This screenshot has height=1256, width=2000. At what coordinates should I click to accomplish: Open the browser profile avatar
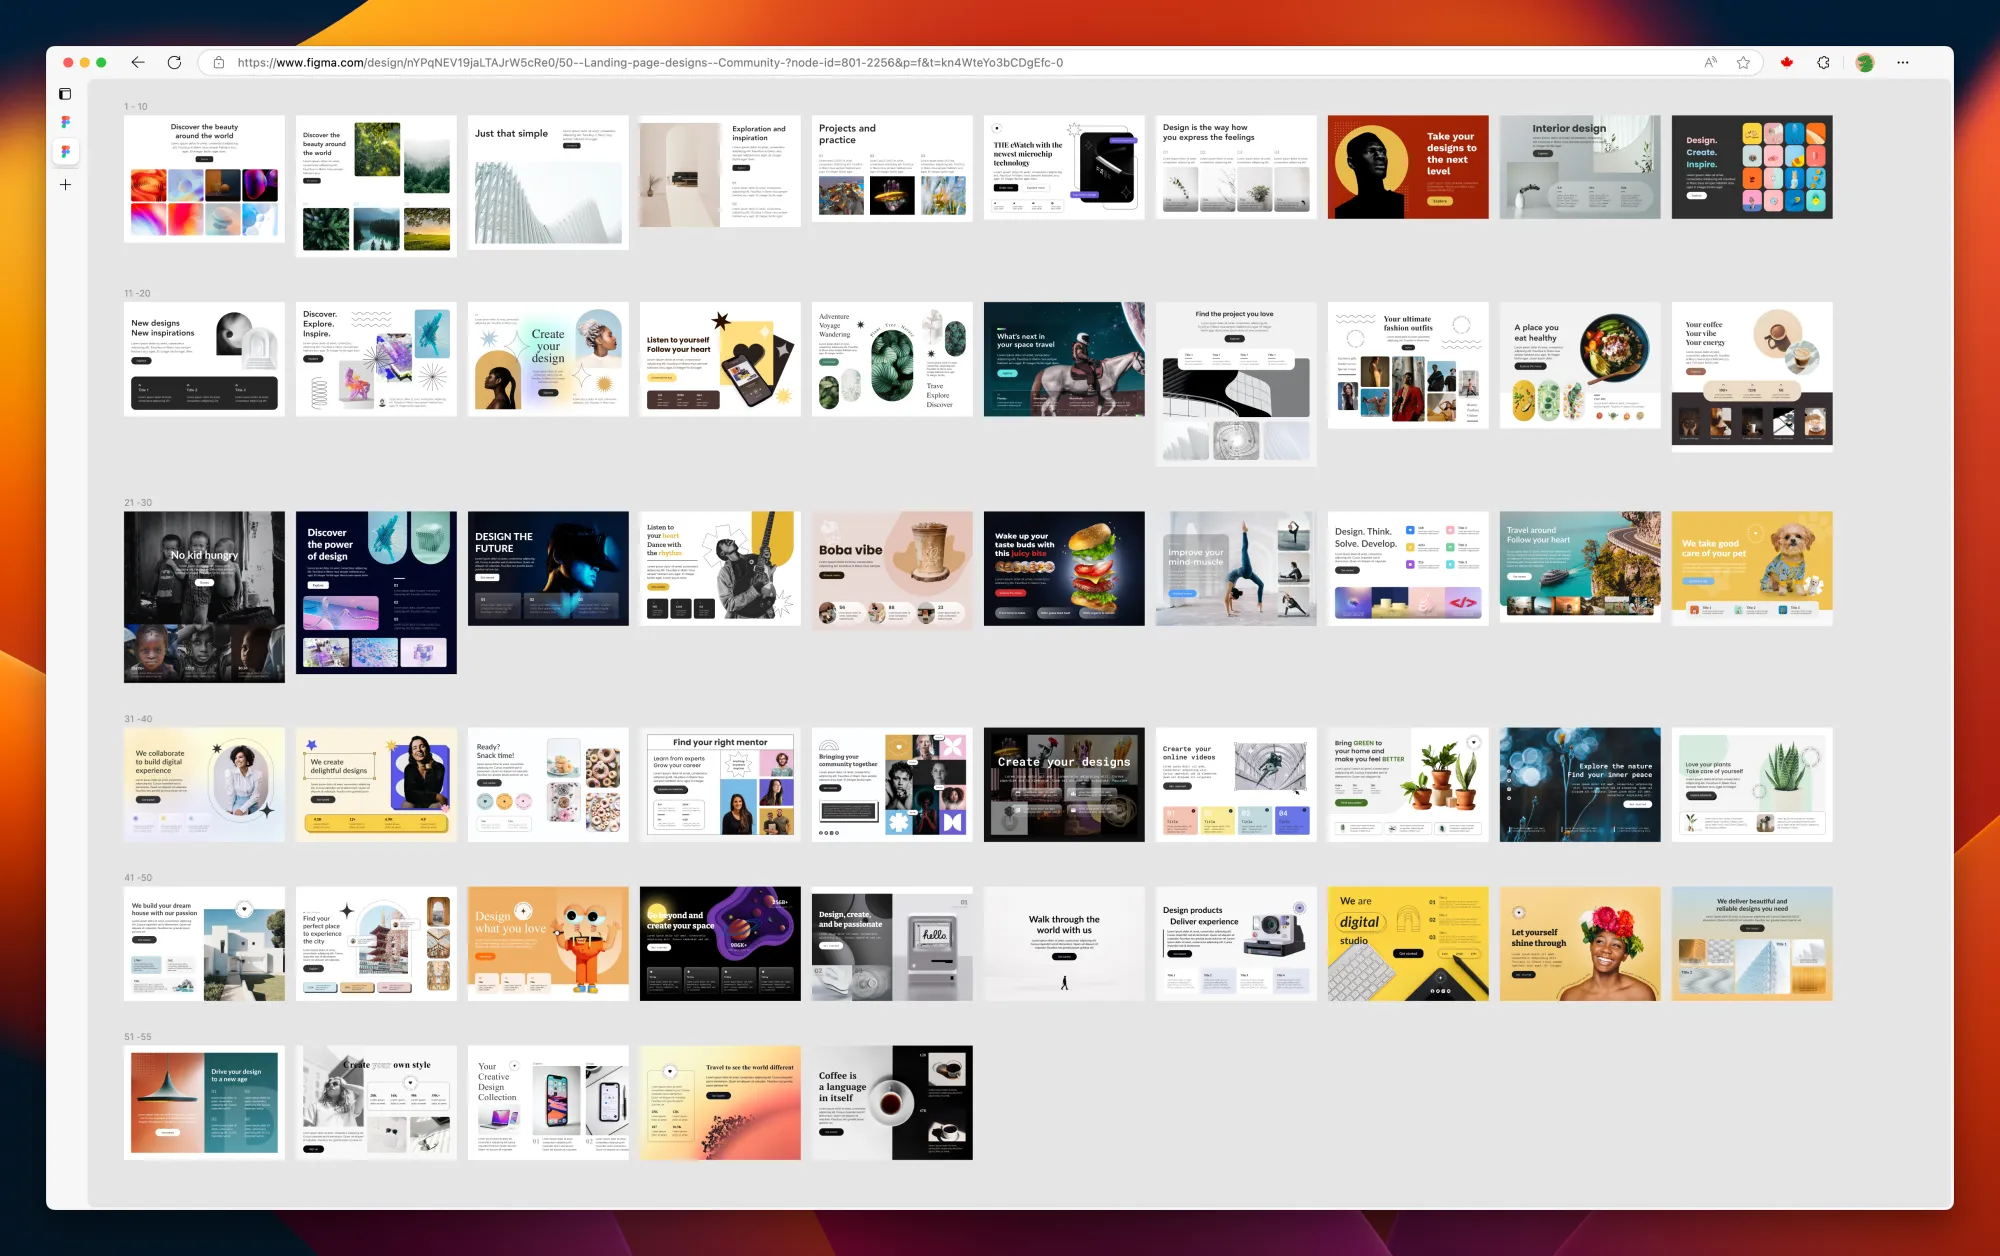(1864, 62)
